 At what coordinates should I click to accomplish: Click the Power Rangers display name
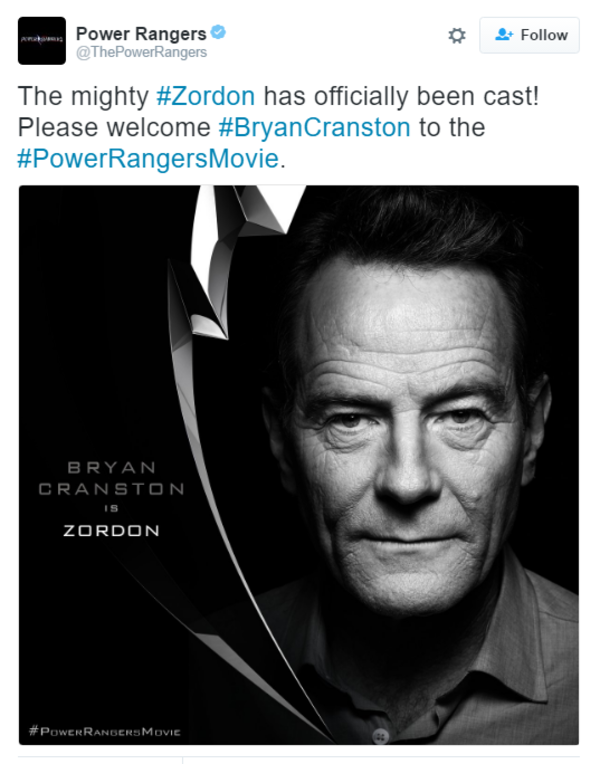coord(141,34)
